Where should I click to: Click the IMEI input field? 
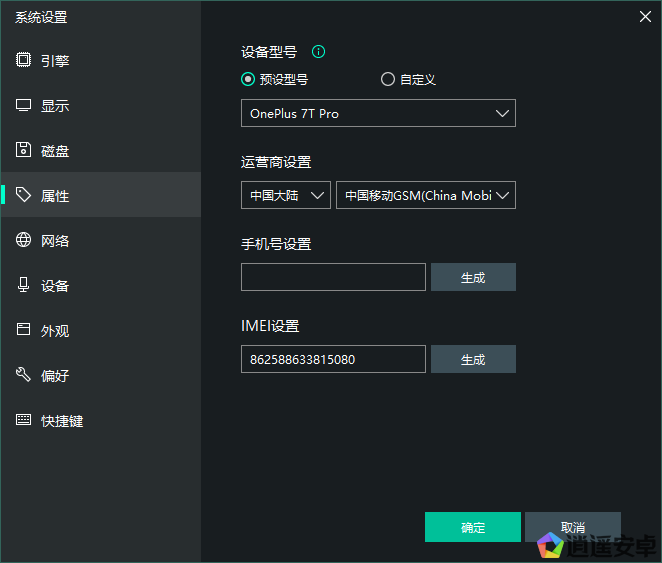click(x=333, y=359)
